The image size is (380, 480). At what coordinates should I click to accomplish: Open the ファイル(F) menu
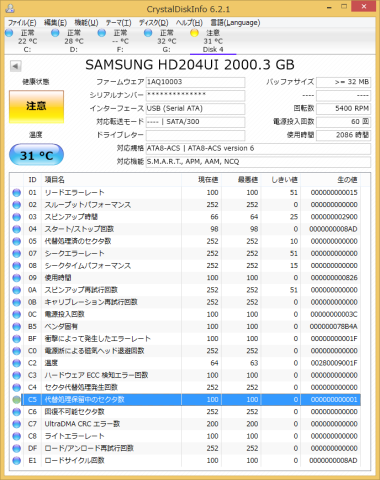pyautogui.click(x=22, y=23)
